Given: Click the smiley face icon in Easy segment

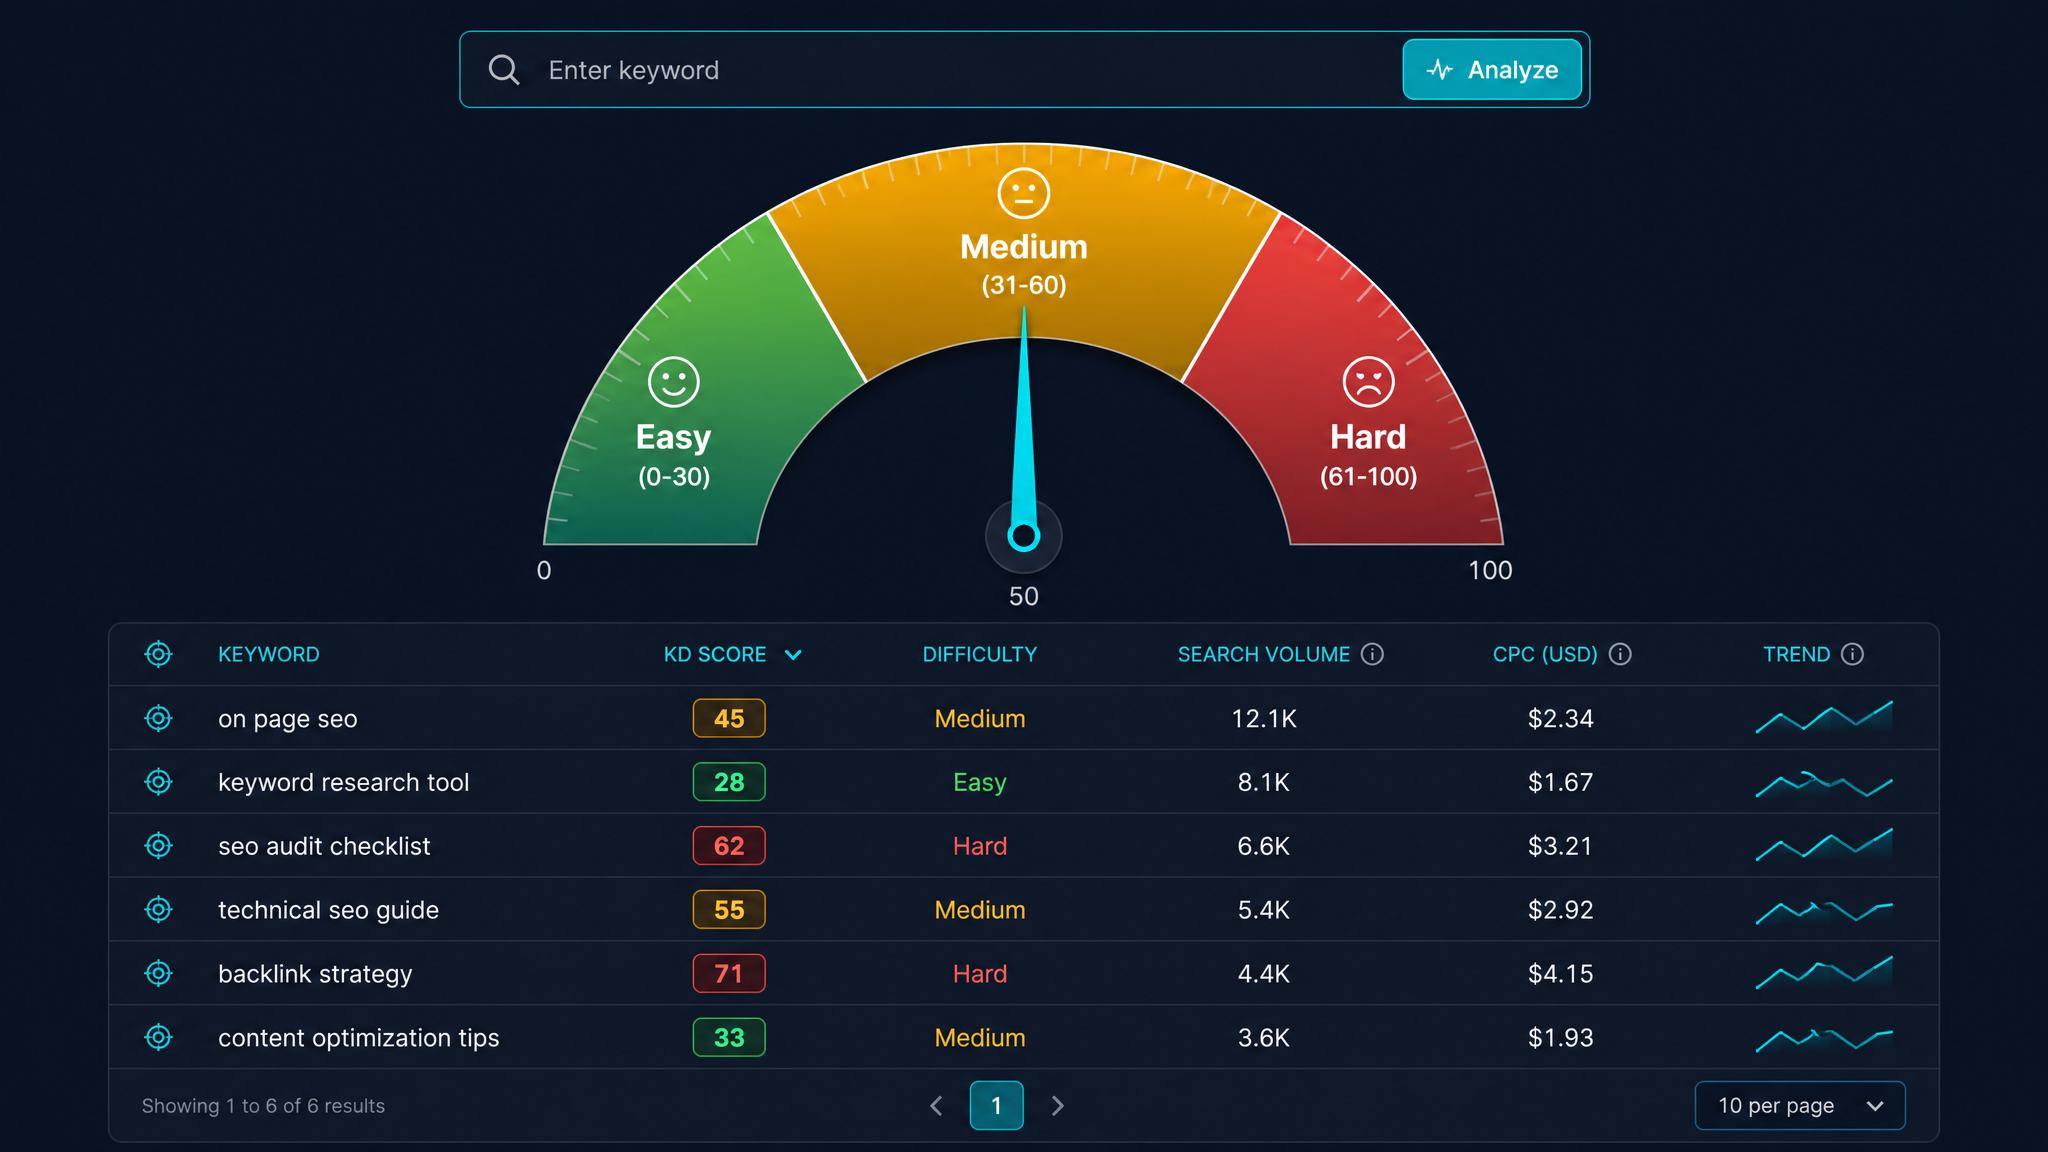Looking at the screenshot, I should point(674,382).
